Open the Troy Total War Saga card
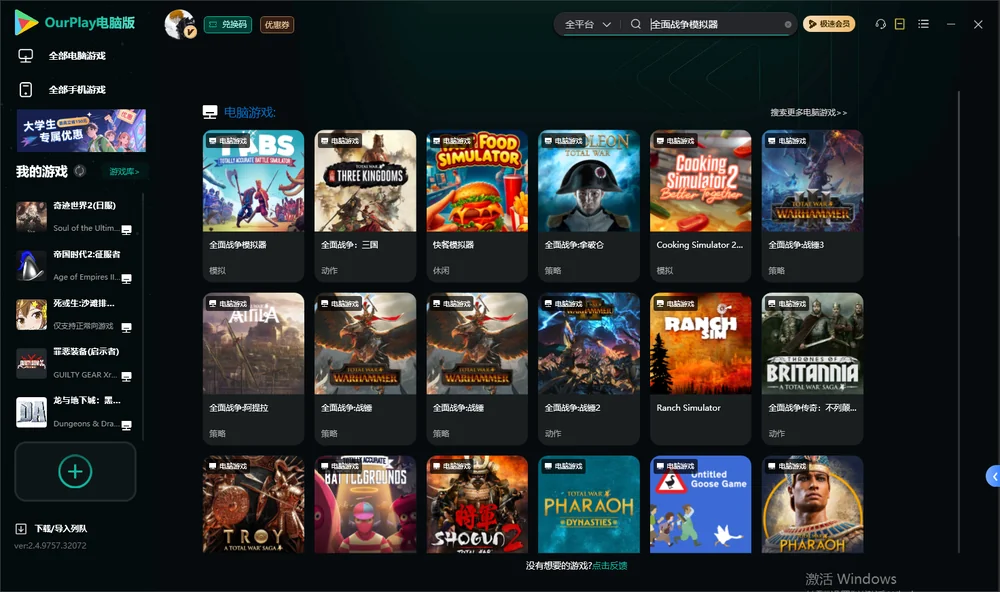The height and width of the screenshot is (592, 1000). (253, 504)
